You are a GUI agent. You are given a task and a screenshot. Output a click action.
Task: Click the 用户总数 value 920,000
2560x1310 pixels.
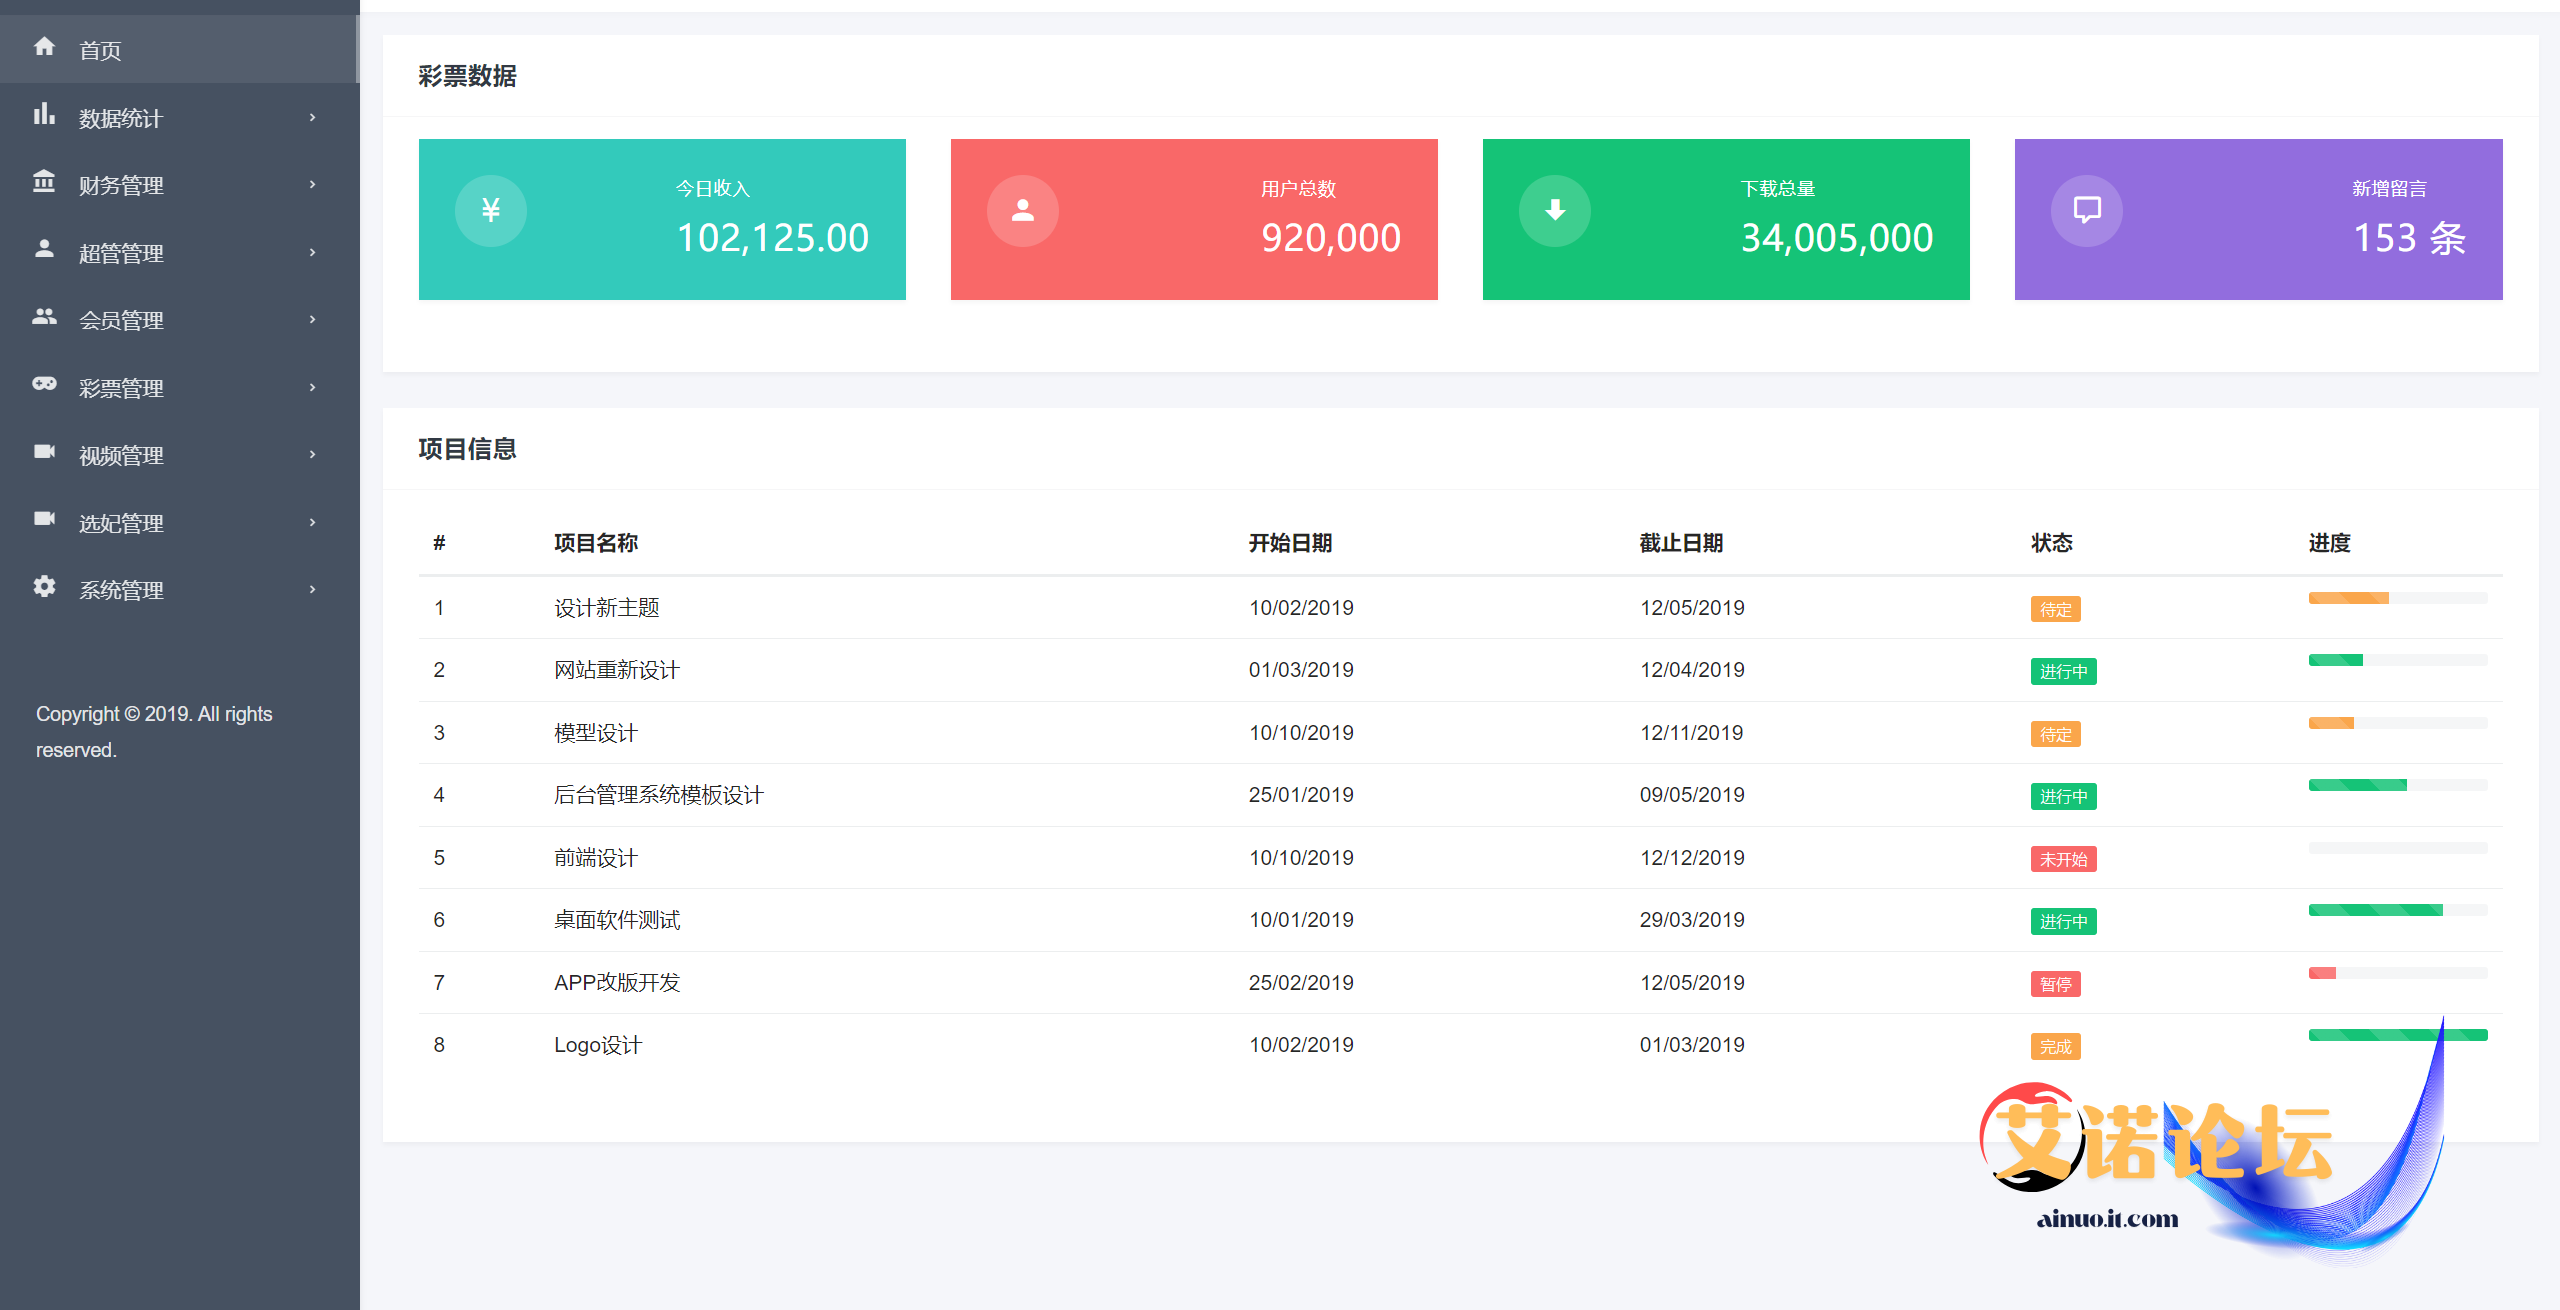click(1331, 238)
